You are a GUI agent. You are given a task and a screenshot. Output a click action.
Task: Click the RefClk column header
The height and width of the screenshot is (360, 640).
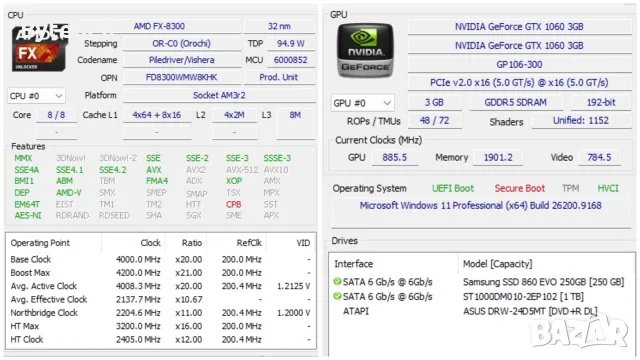click(249, 243)
